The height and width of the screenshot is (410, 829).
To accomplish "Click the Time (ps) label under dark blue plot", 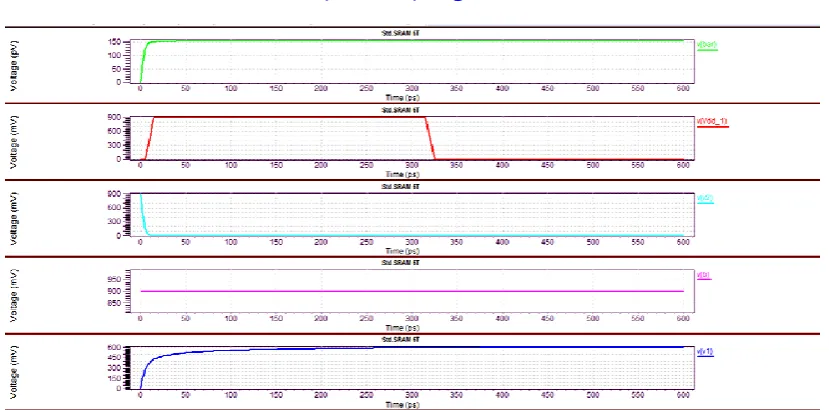I will tap(402, 405).
